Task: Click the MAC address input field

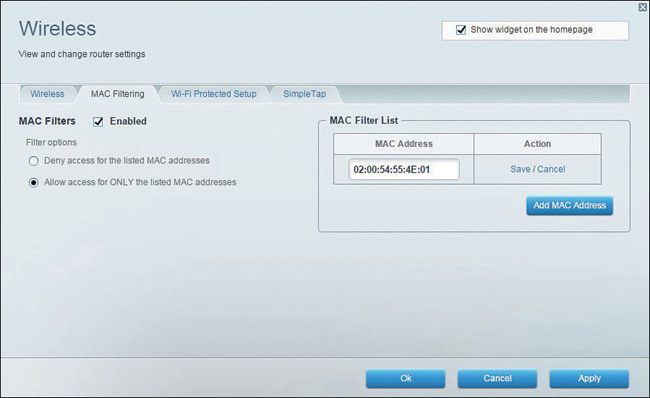Action: tap(404, 170)
